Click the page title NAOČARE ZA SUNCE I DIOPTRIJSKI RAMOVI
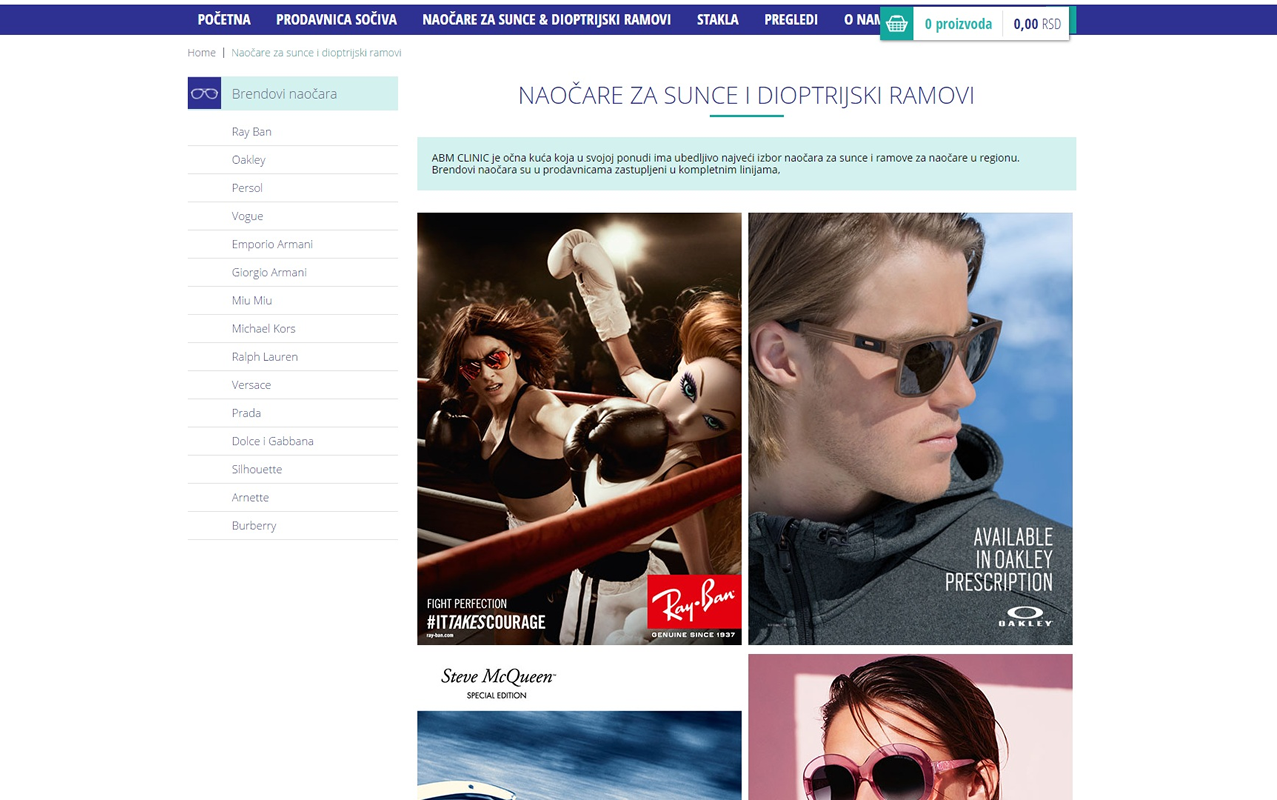This screenshot has width=1277, height=800. pos(746,95)
